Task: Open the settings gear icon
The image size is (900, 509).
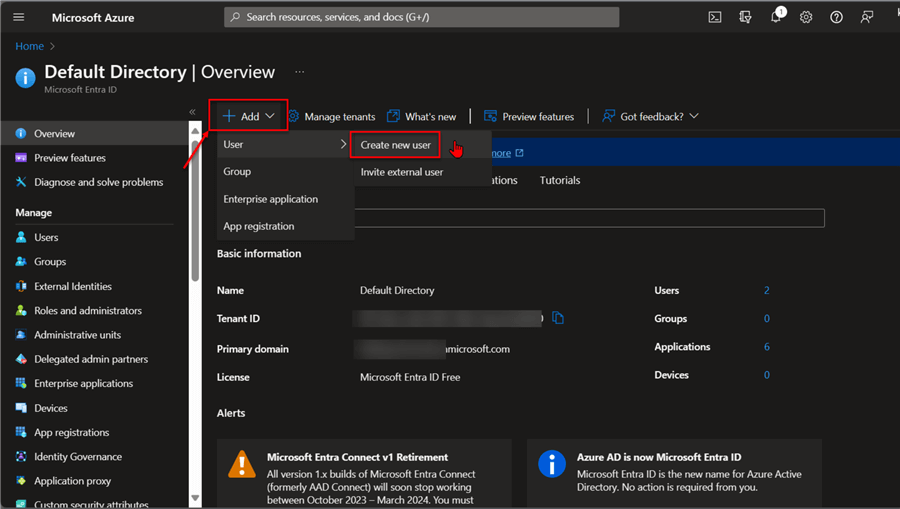Action: tap(806, 17)
